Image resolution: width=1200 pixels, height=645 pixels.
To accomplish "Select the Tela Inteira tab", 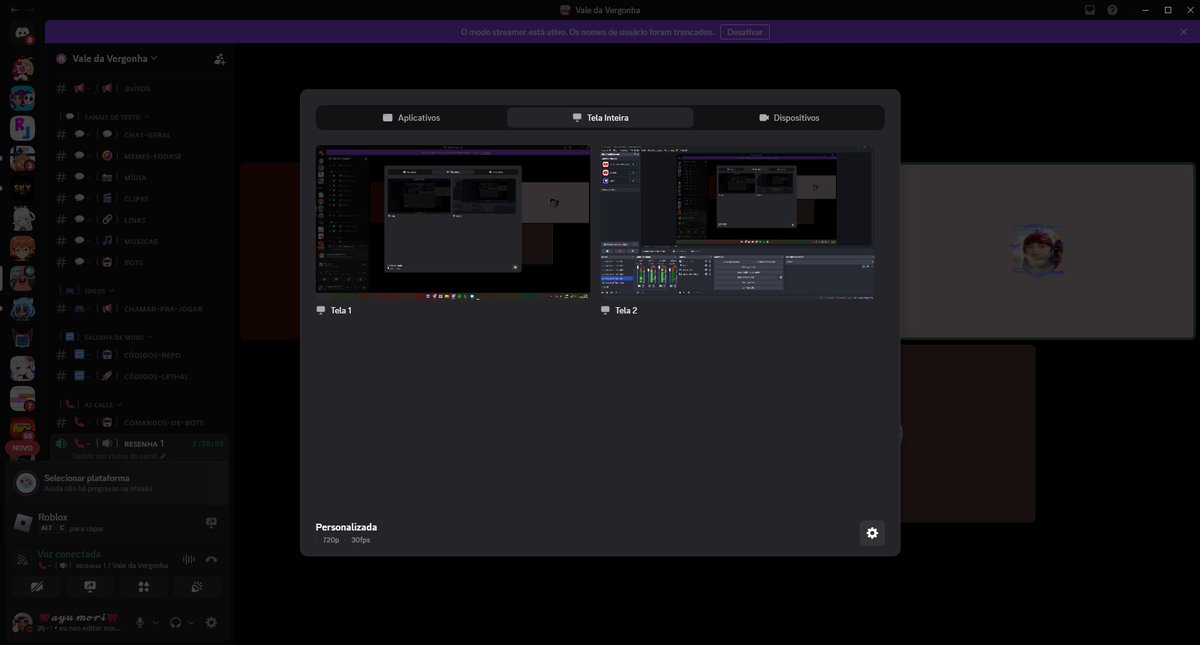I will 600,117.
